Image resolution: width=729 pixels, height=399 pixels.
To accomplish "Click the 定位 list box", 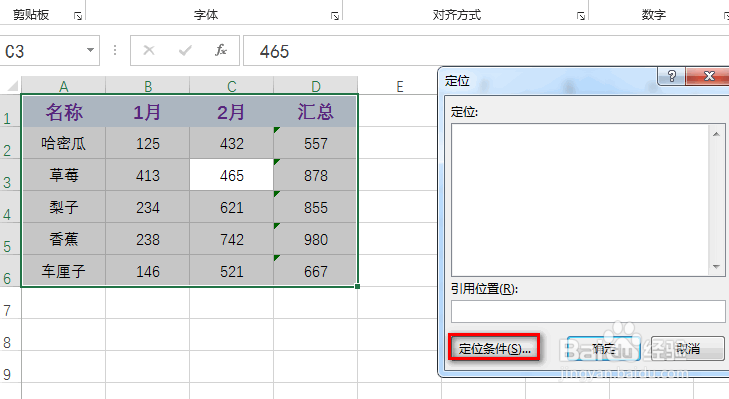I will pos(588,200).
